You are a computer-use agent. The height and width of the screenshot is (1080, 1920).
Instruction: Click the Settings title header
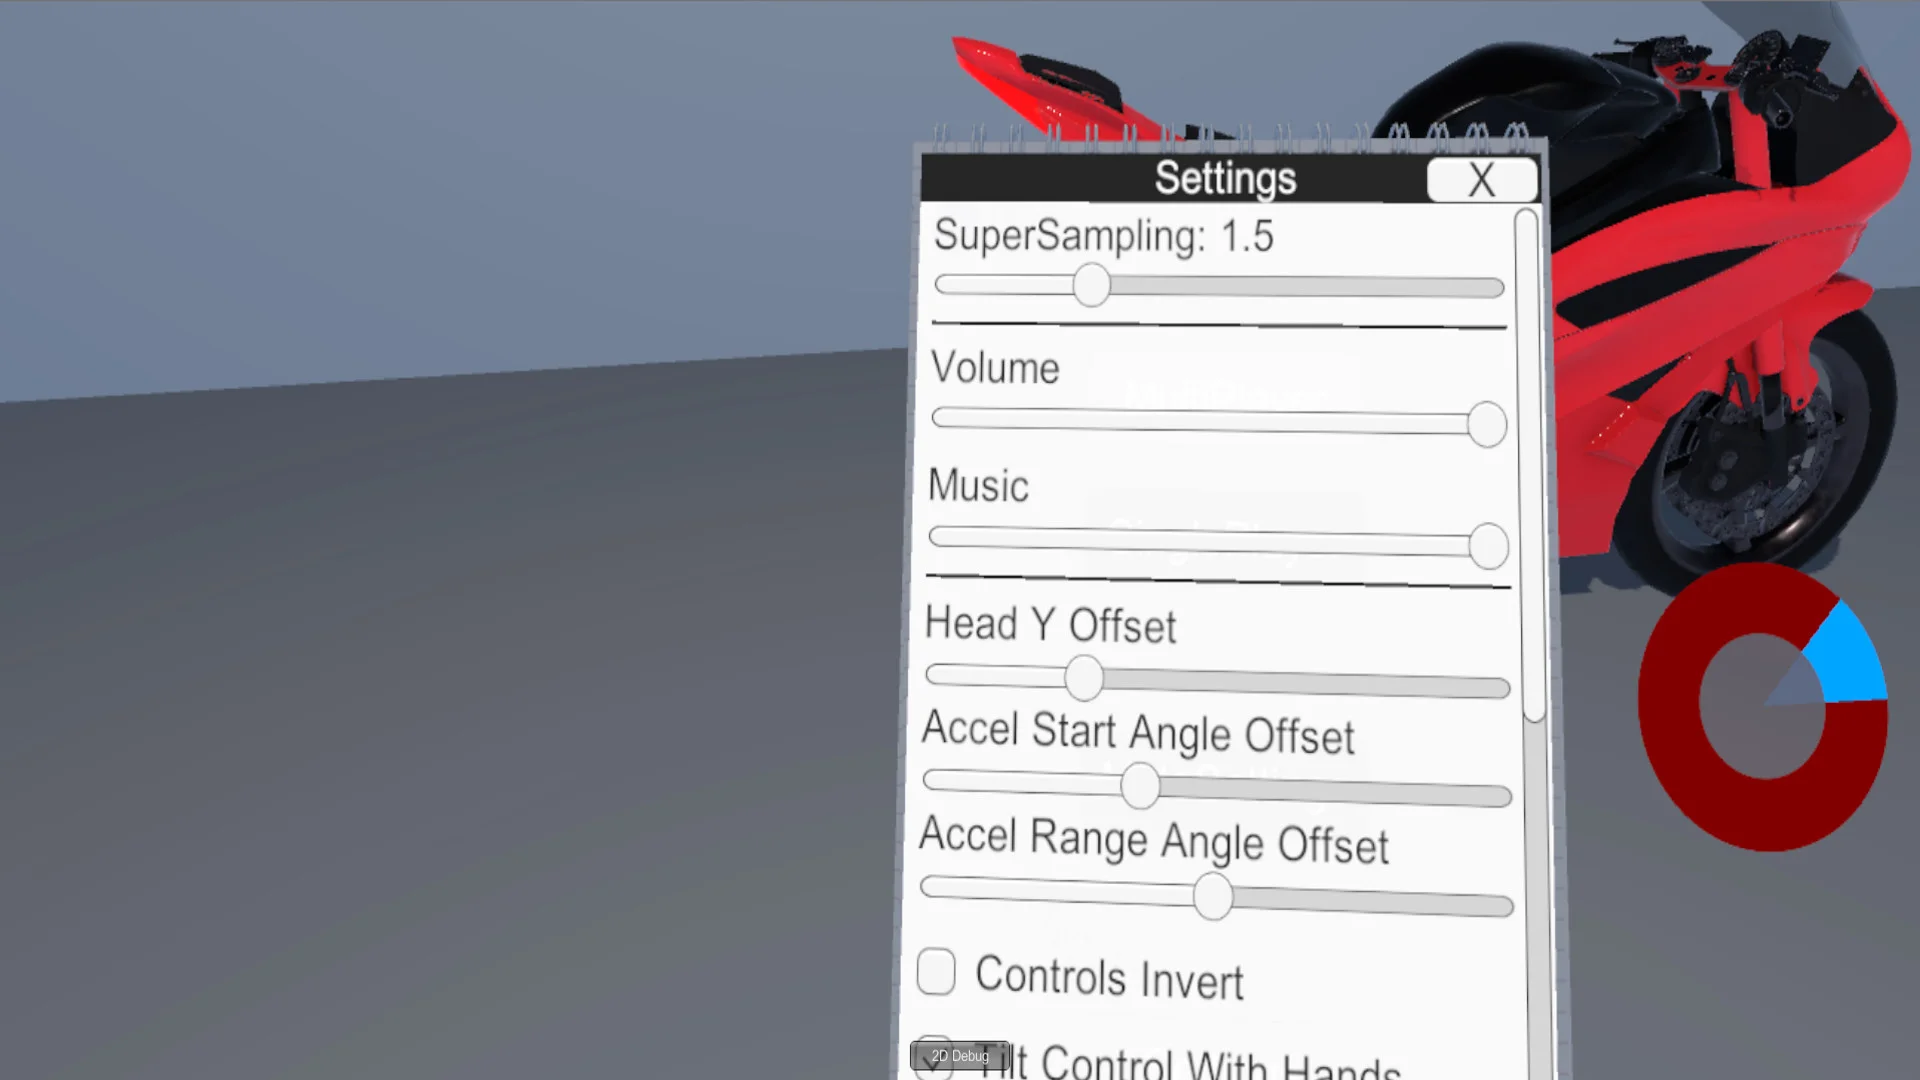click(1225, 179)
